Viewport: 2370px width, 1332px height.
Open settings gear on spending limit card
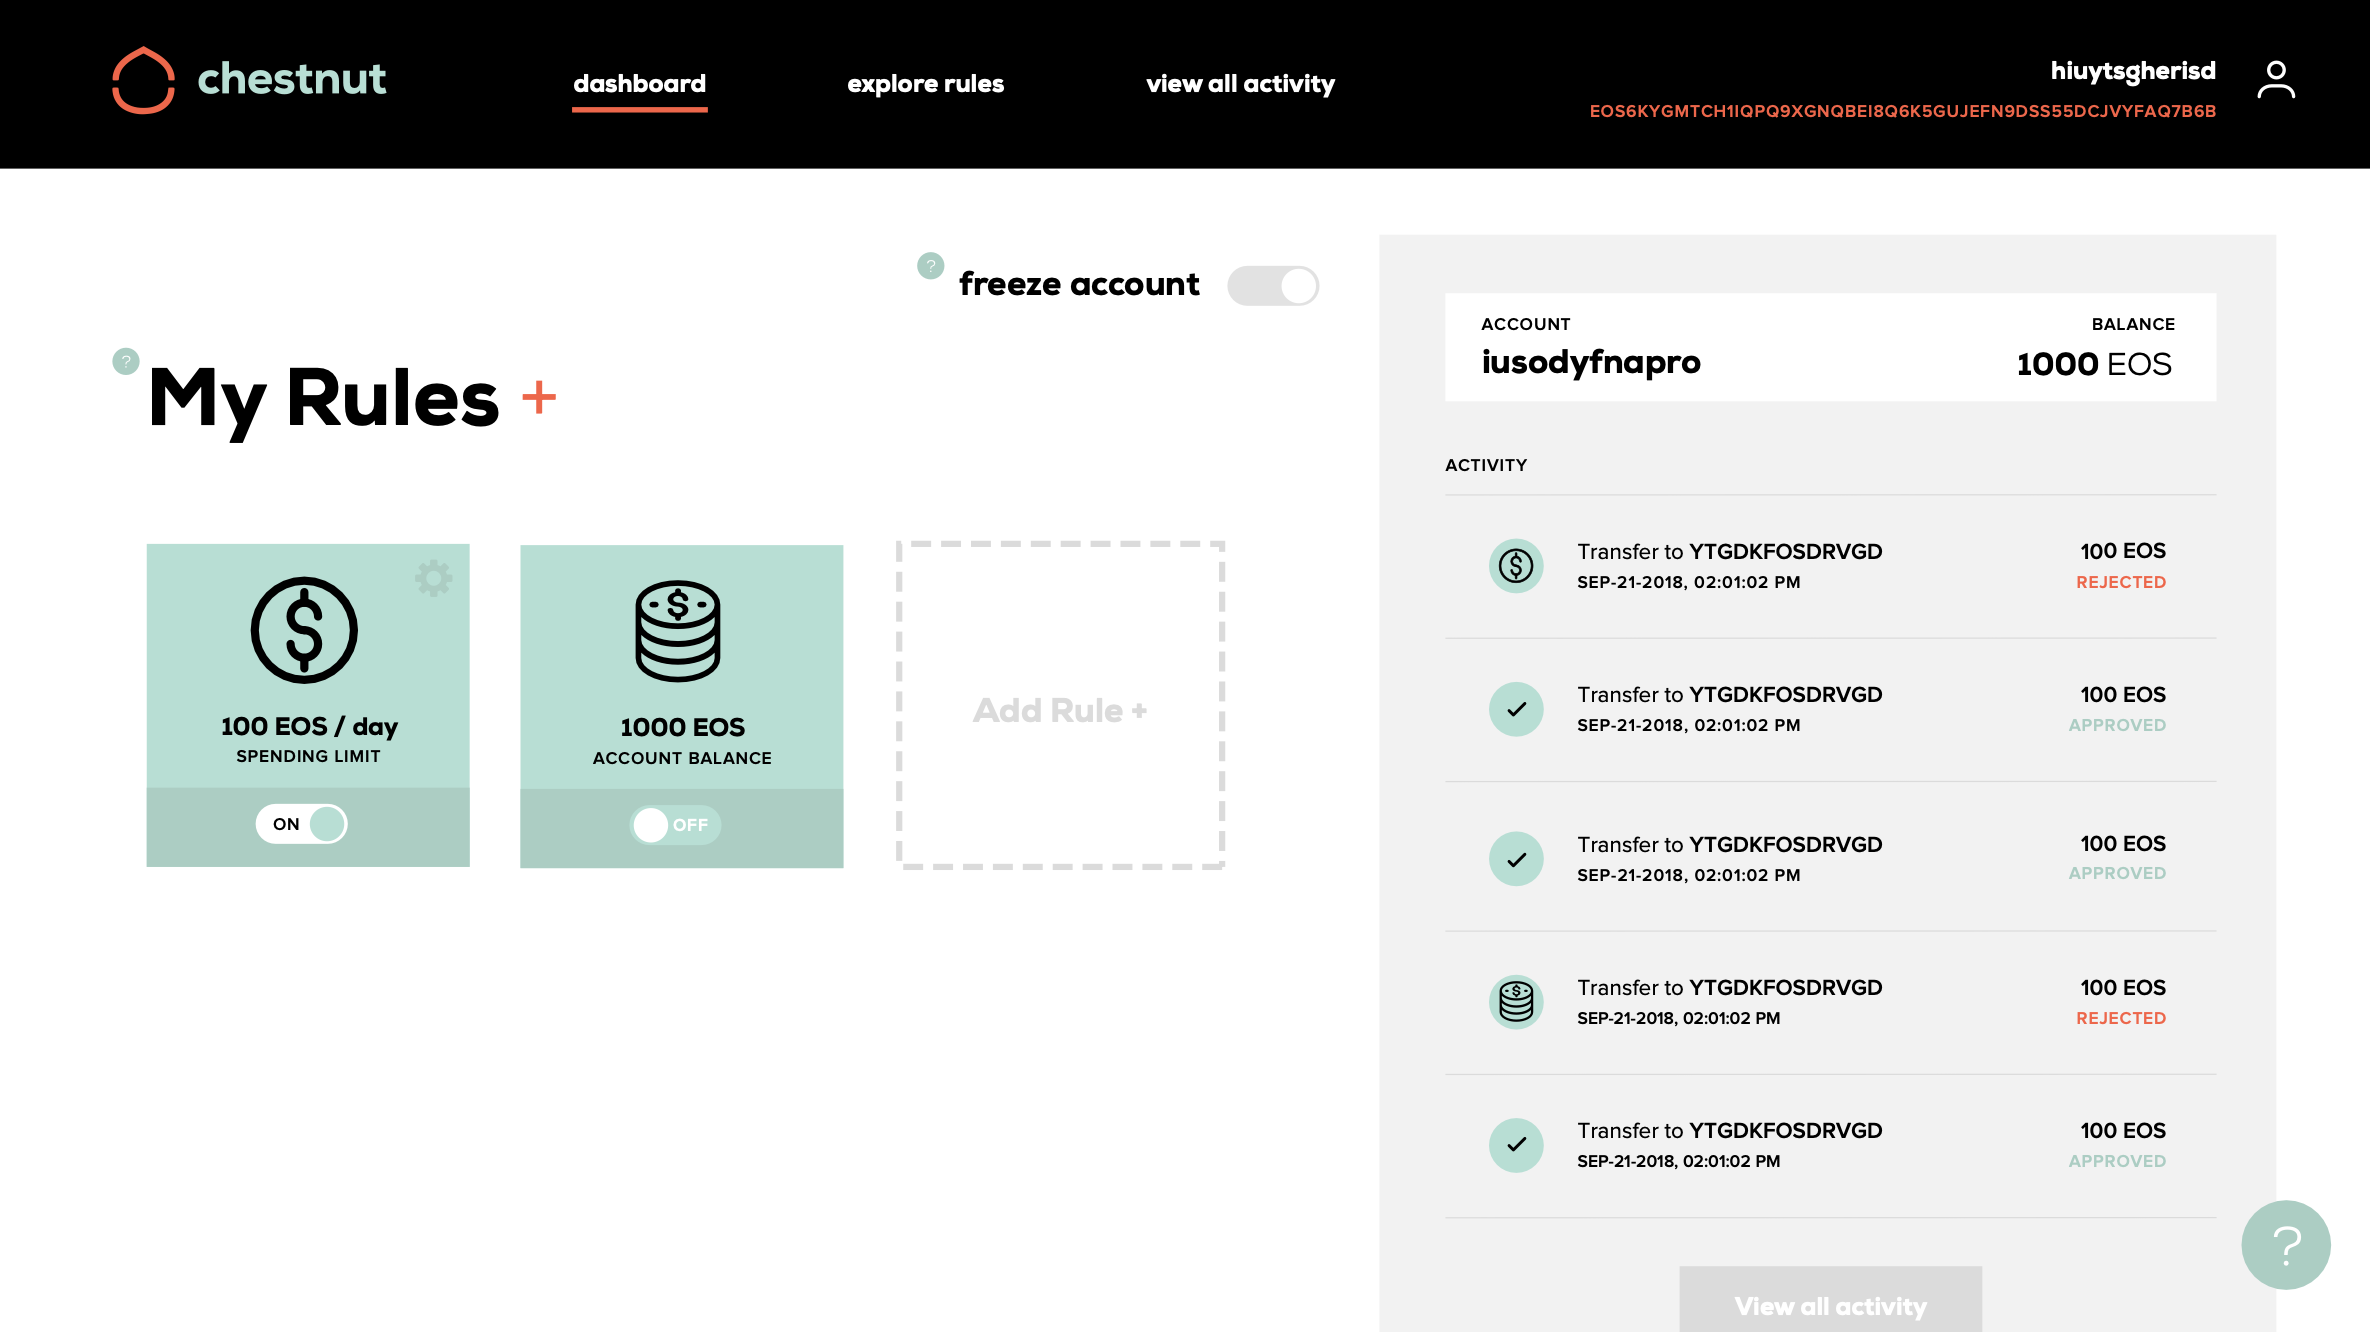click(x=434, y=578)
